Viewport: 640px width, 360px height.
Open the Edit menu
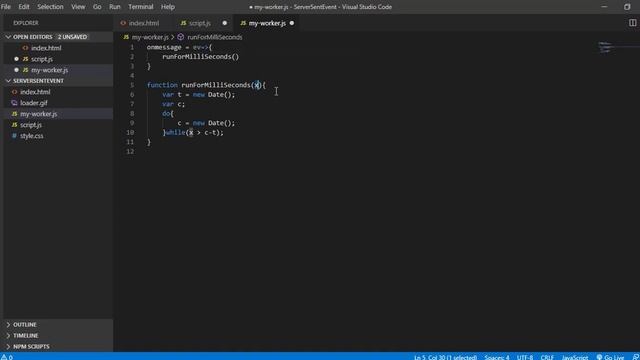[x=24, y=7]
